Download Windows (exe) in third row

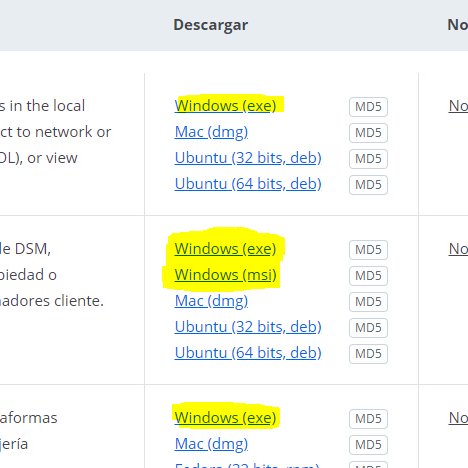click(225, 418)
